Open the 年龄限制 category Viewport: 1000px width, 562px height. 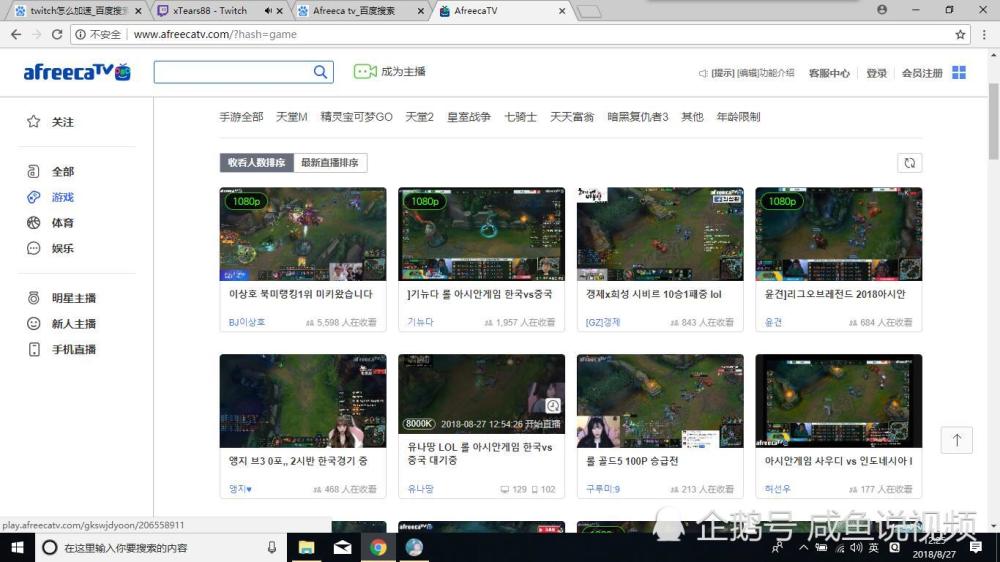[738, 117]
